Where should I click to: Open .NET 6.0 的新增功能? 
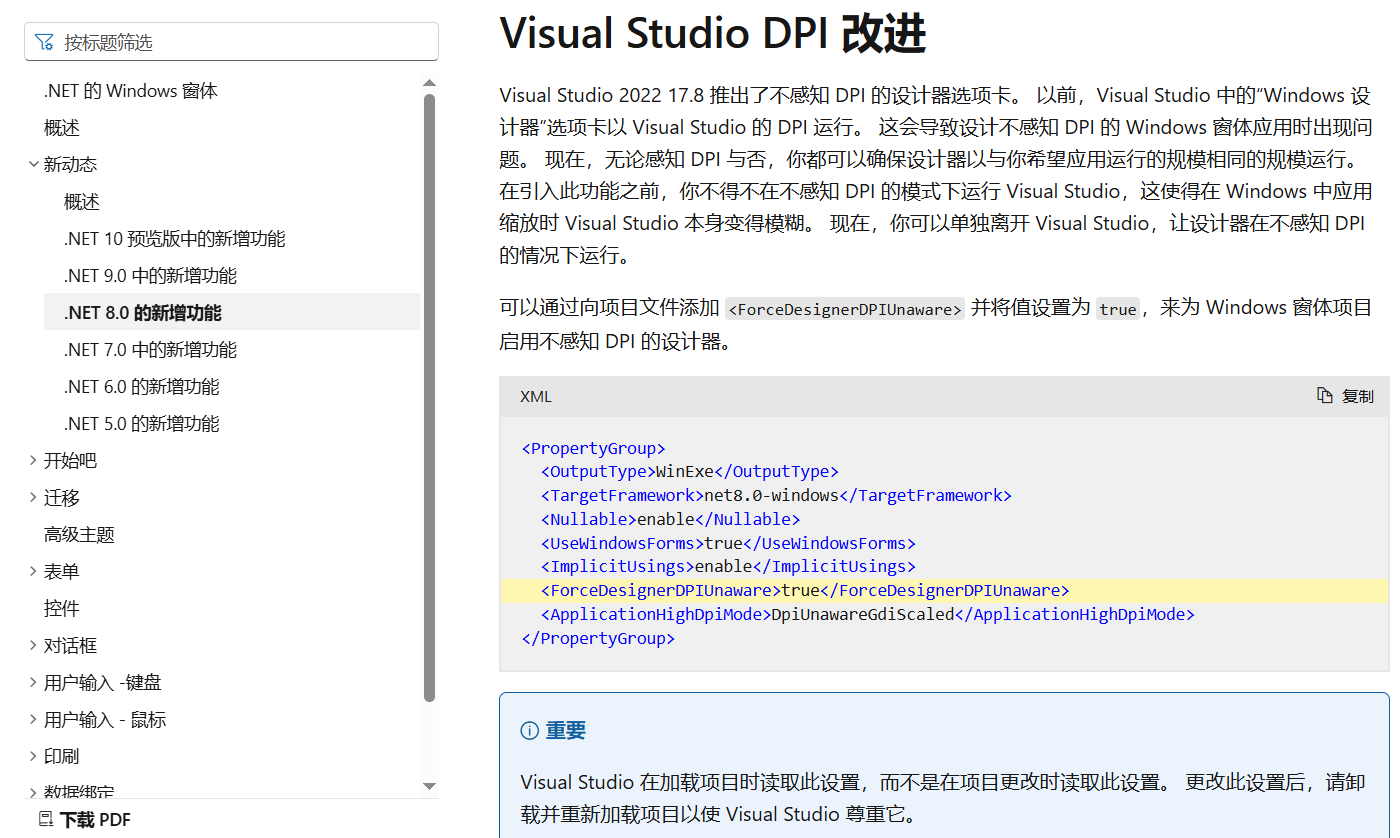(142, 387)
